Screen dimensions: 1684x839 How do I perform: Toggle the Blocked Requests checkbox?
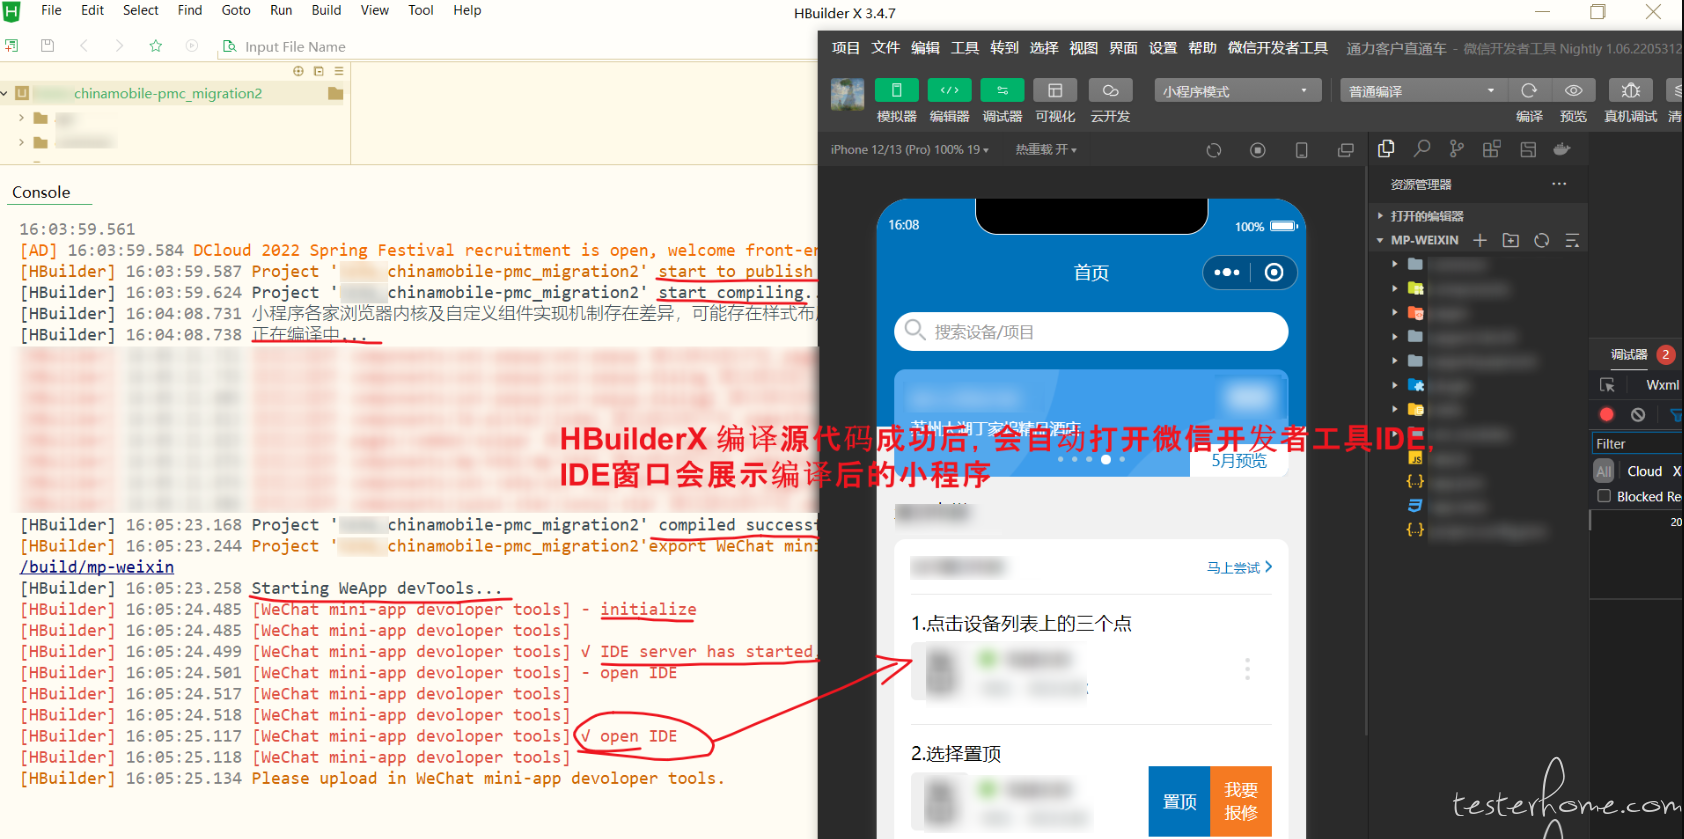point(1604,496)
